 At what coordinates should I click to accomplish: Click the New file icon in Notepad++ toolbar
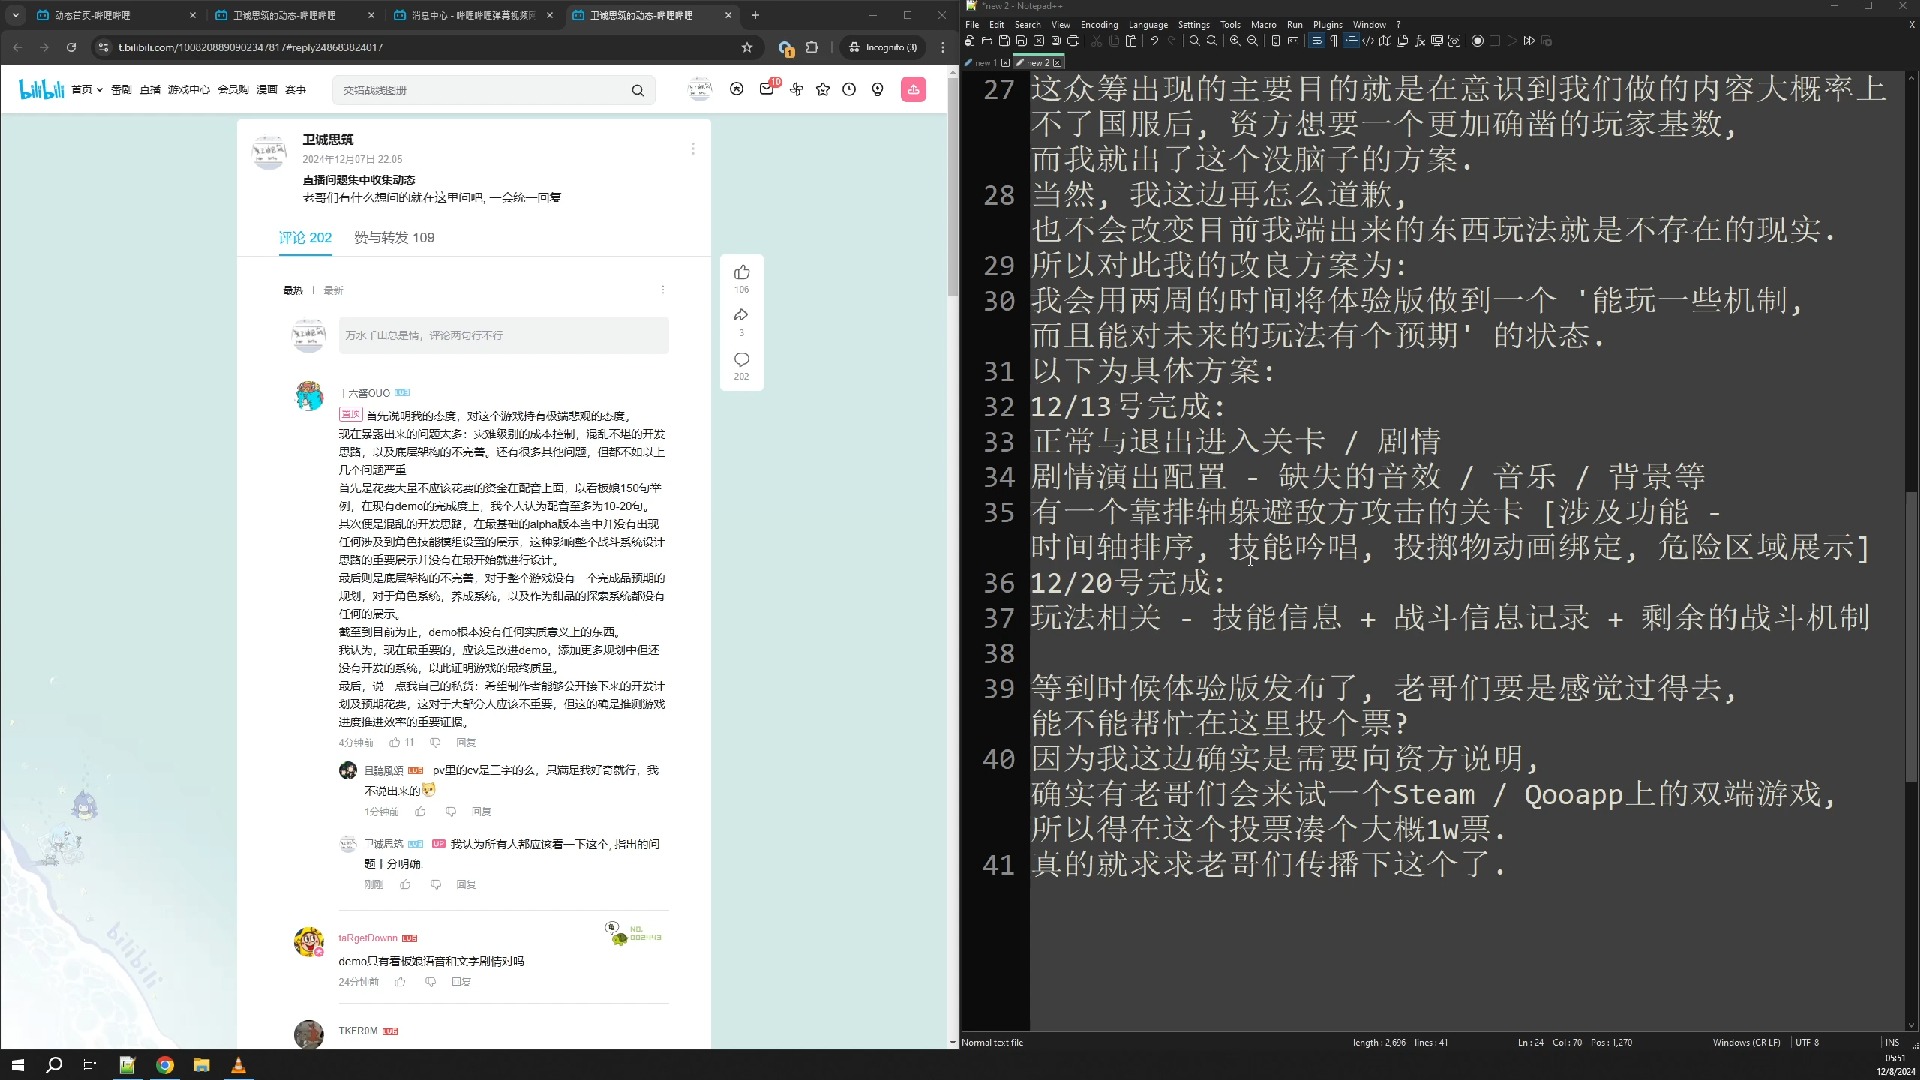click(x=970, y=41)
